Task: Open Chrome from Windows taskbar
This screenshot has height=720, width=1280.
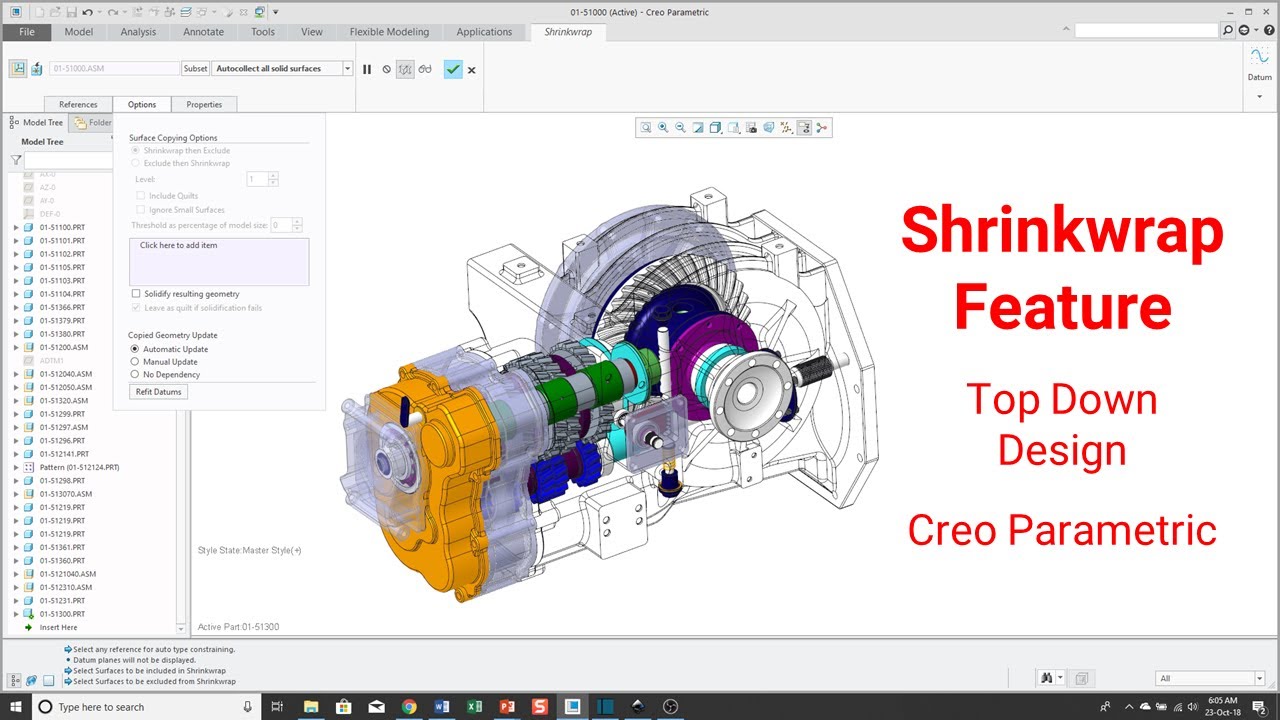Action: point(409,707)
